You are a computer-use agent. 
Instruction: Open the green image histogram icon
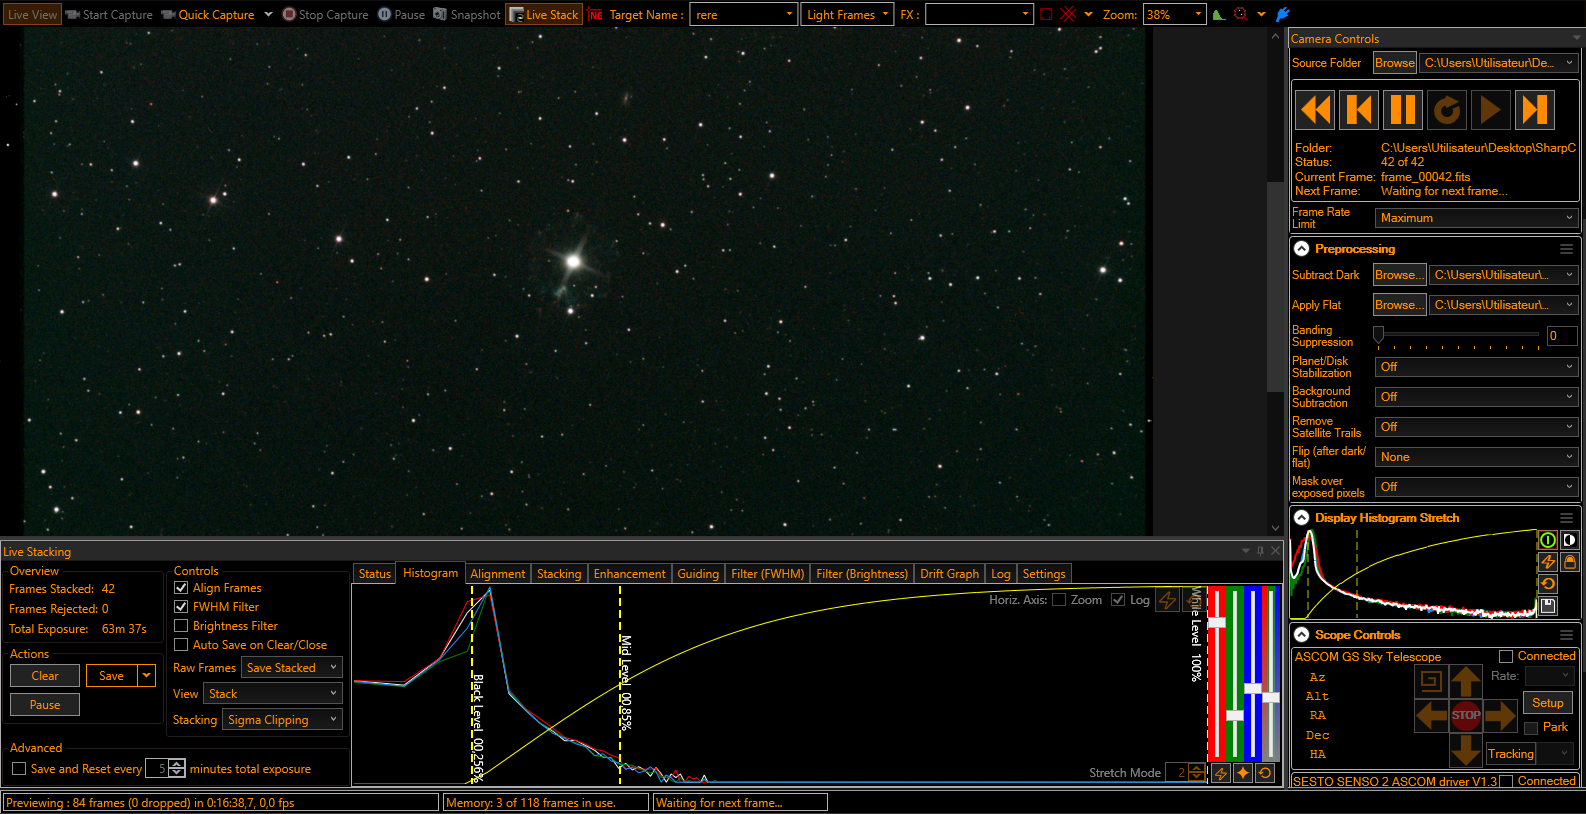pos(1218,14)
